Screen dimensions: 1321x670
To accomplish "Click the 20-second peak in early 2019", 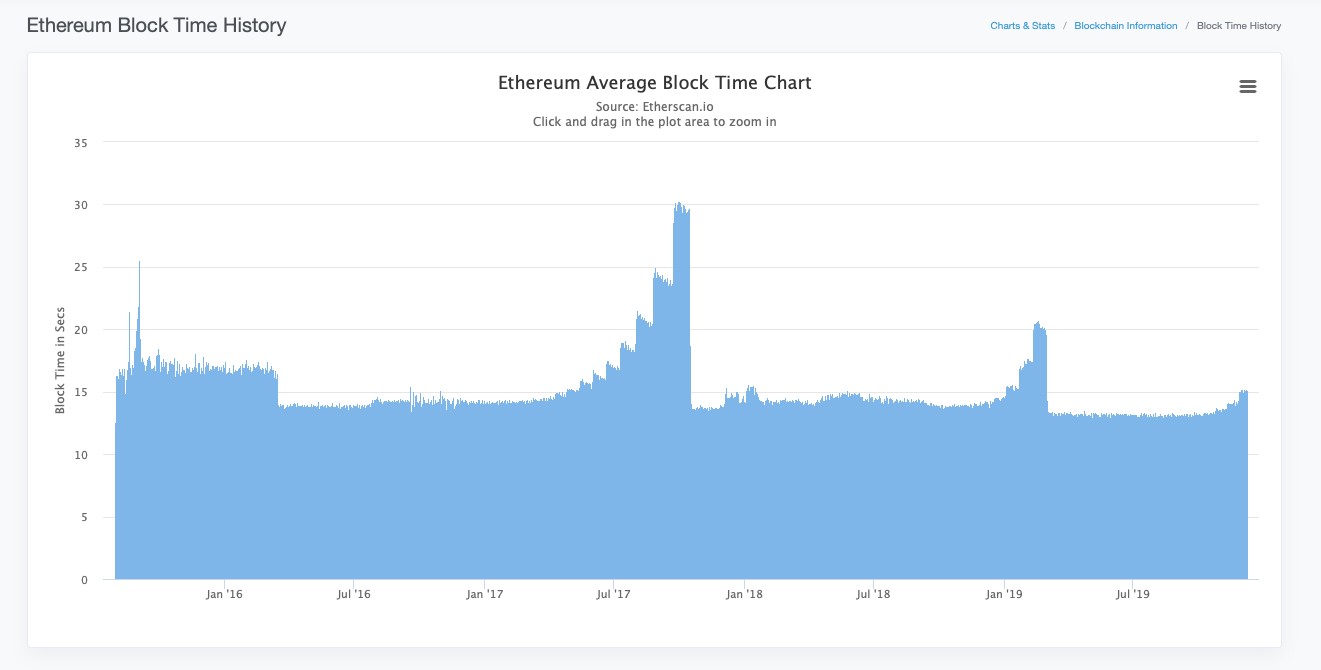I will [x=1038, y=325].
